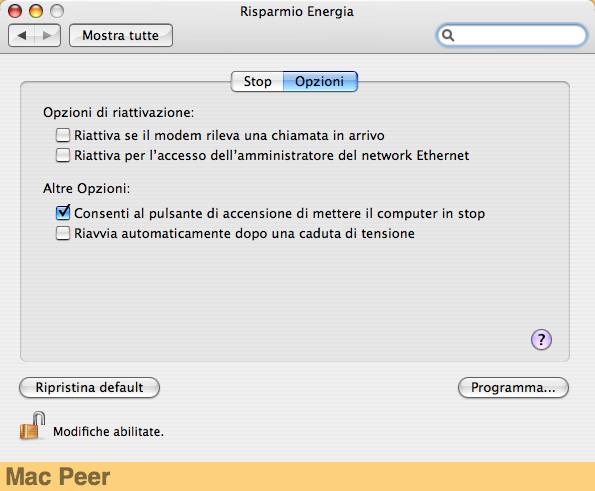
Task: Click the gray zoom window button
Action: [57, 11]
